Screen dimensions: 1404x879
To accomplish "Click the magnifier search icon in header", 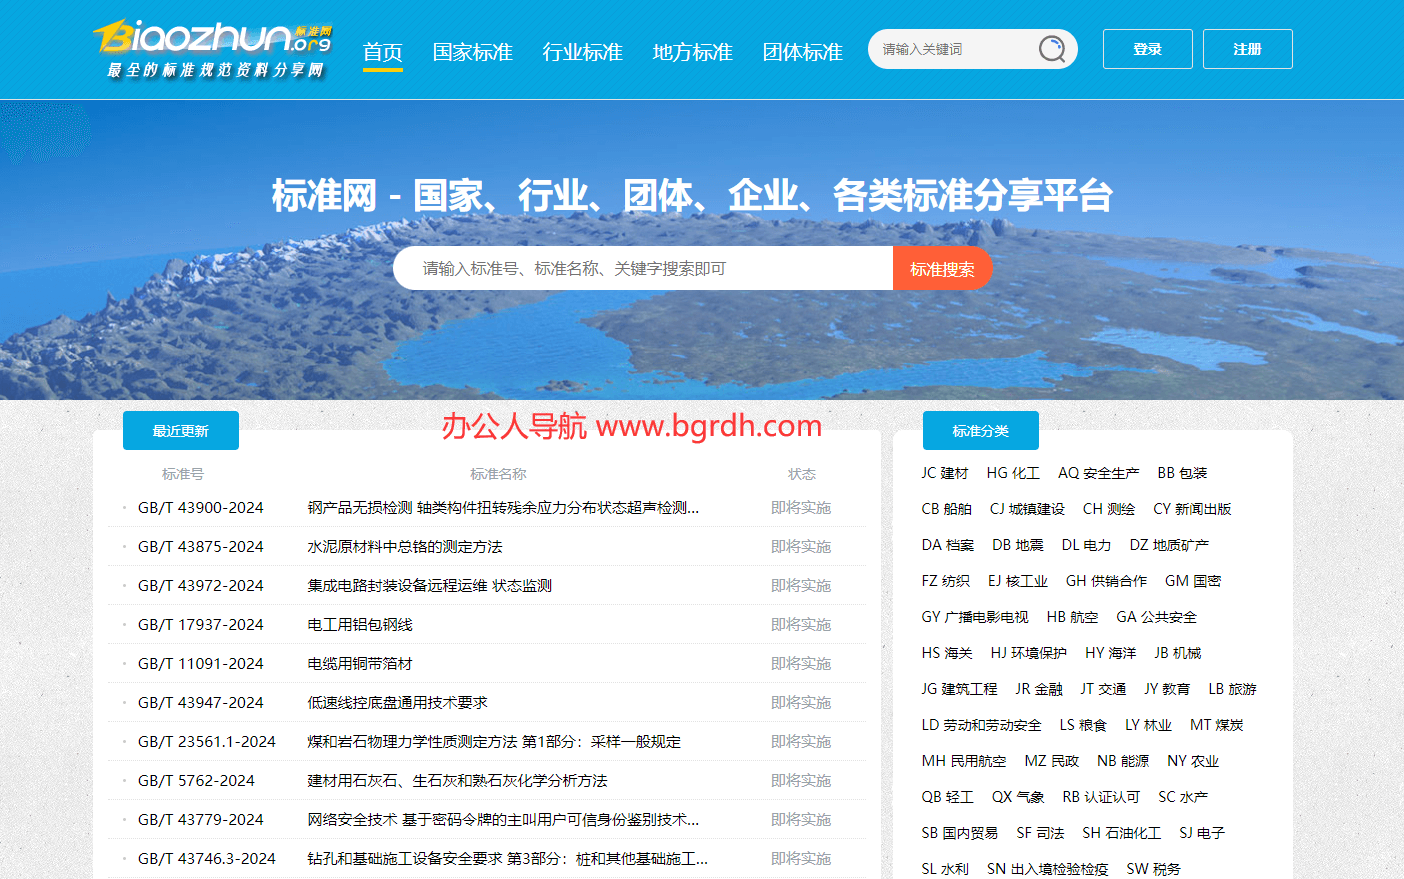I will (x=1051, y=49).
